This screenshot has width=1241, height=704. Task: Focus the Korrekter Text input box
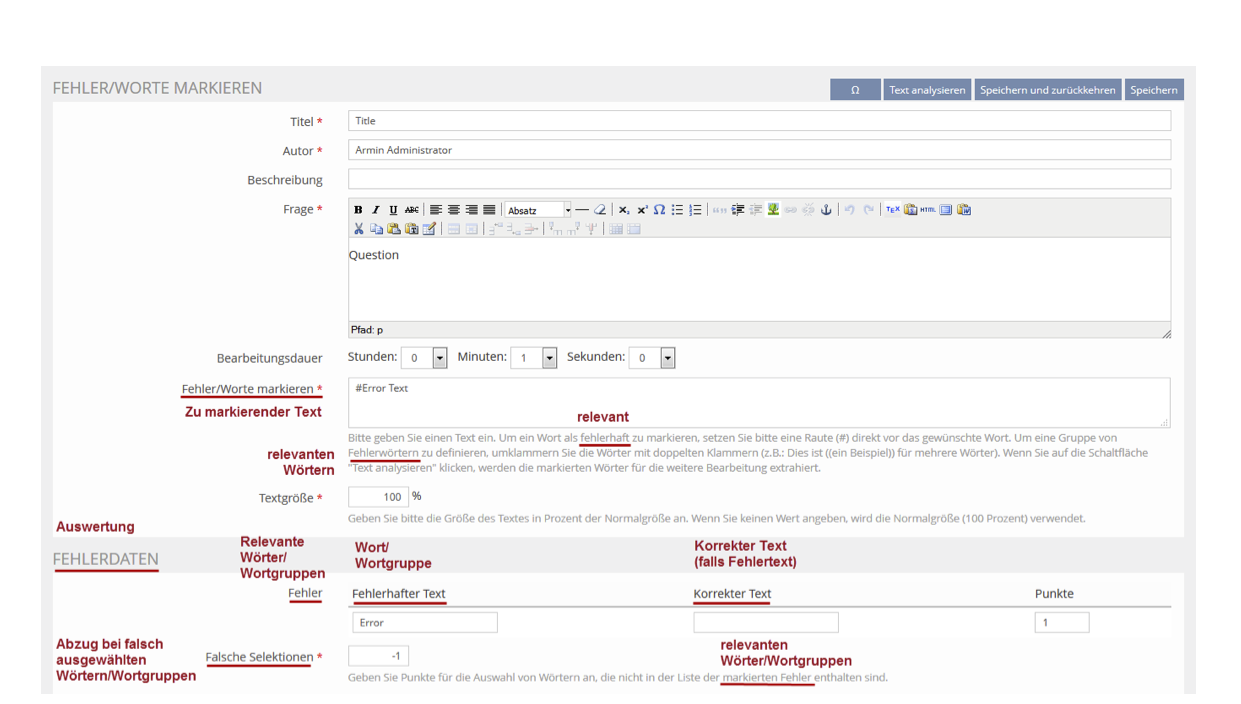pos(765,623)
